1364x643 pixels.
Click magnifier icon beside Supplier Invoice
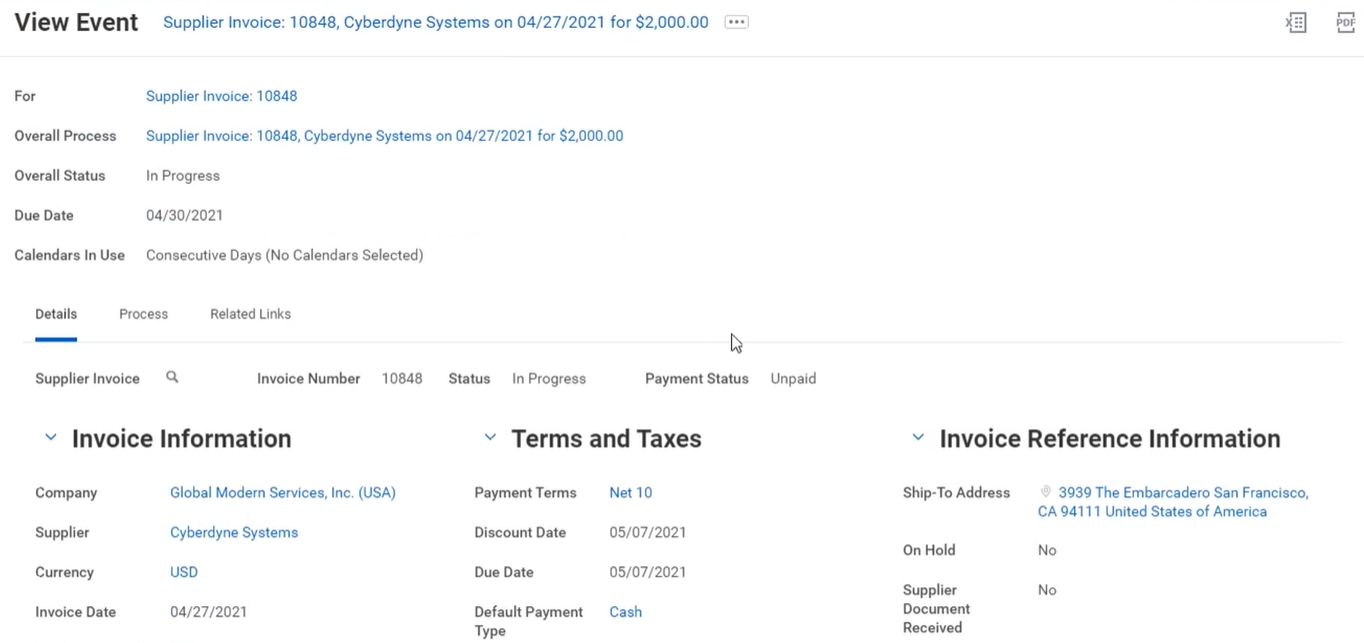pos(172,378)
